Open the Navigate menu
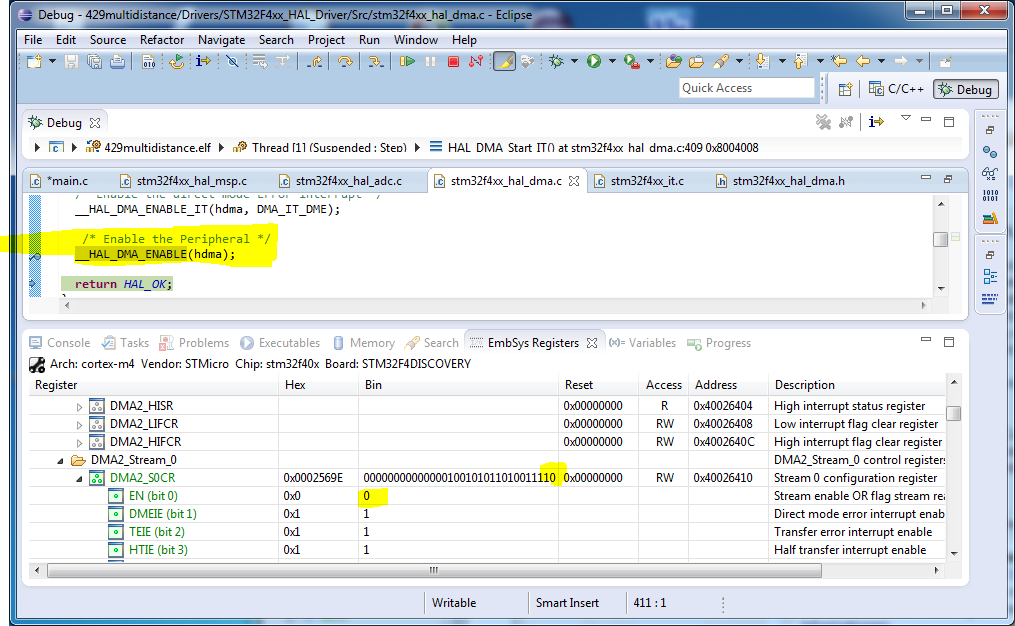The height and width of the screenshot is (626, 1015). pos(221,39)
